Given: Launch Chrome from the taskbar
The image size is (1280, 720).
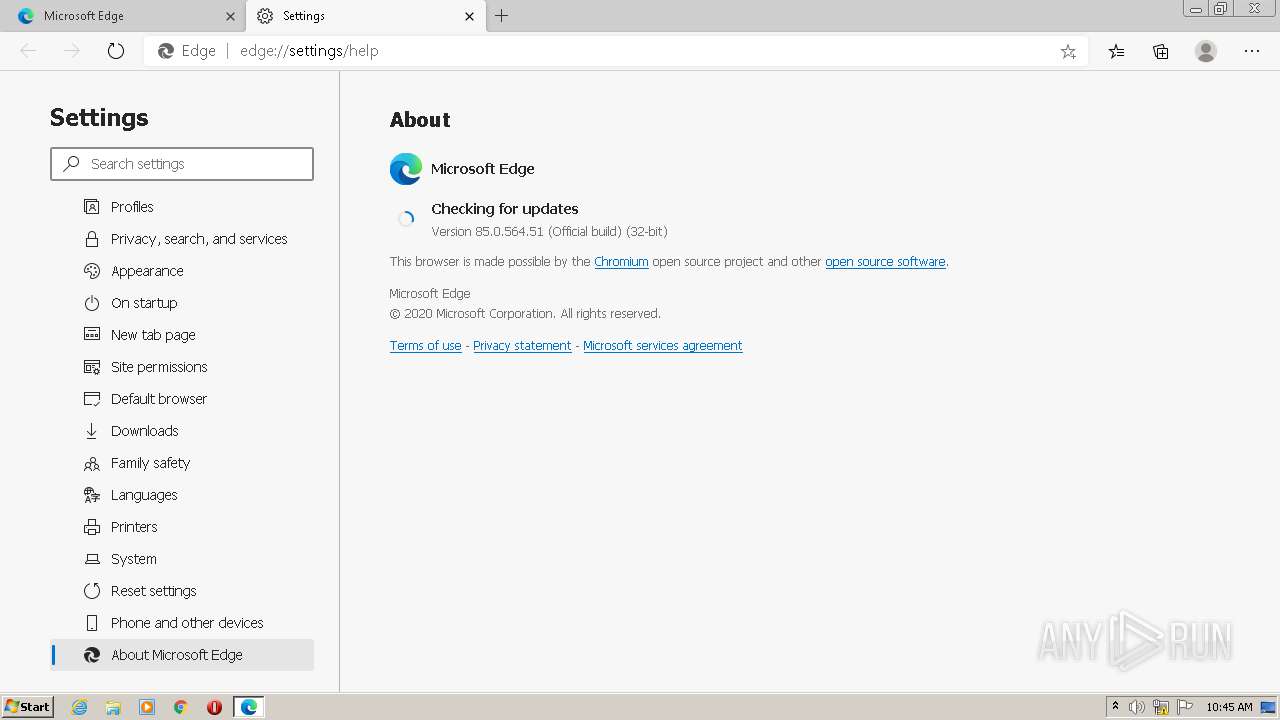Looking at the screenshot, I should pos(181,707).
